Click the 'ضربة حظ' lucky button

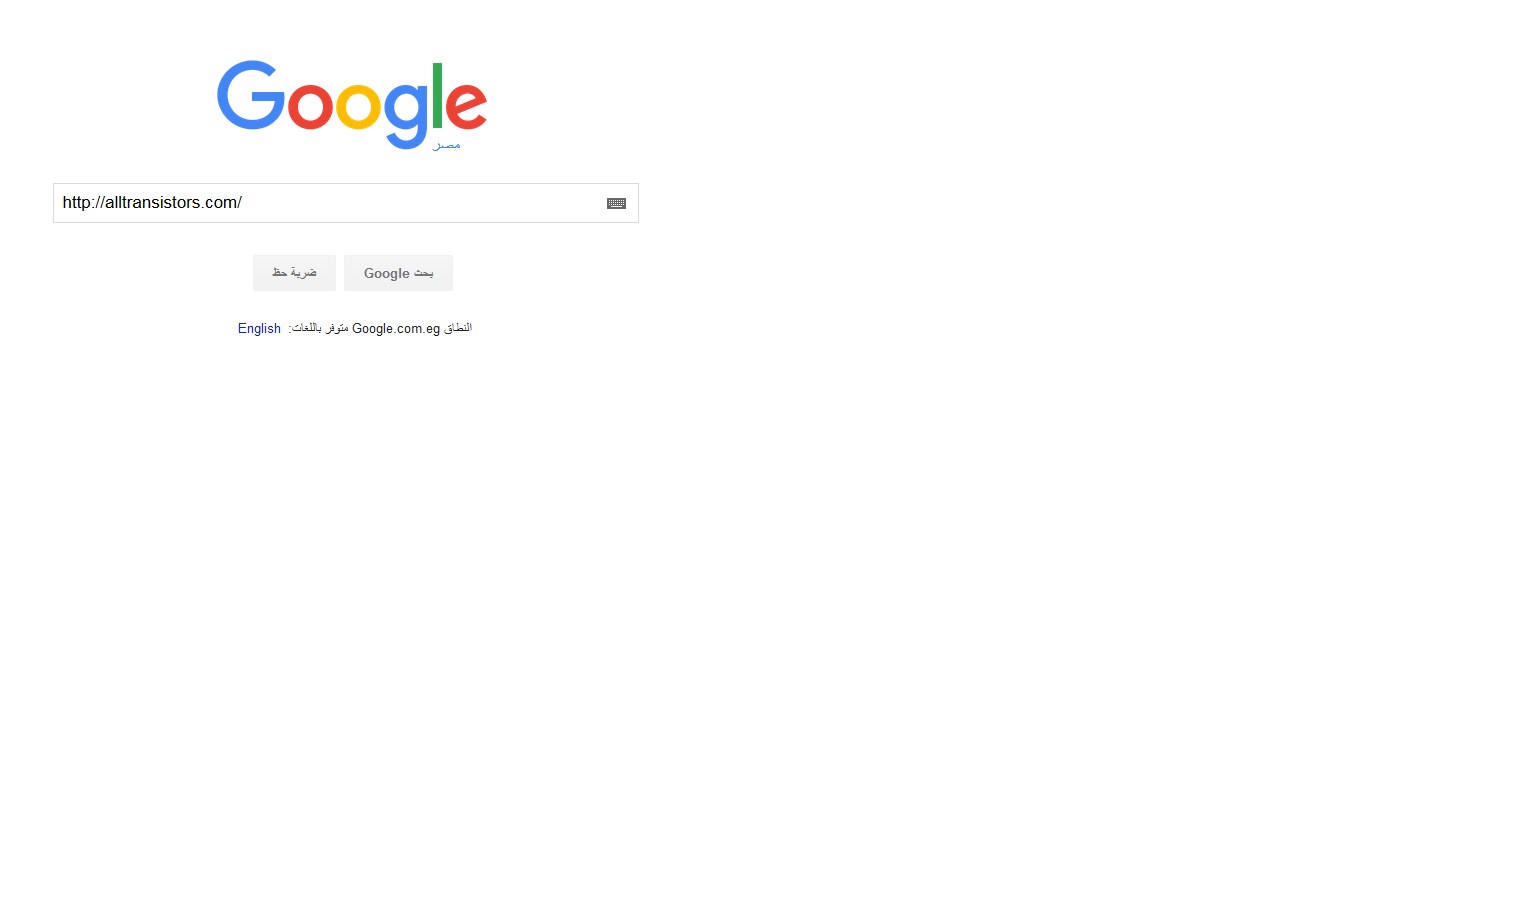(294, 273)
